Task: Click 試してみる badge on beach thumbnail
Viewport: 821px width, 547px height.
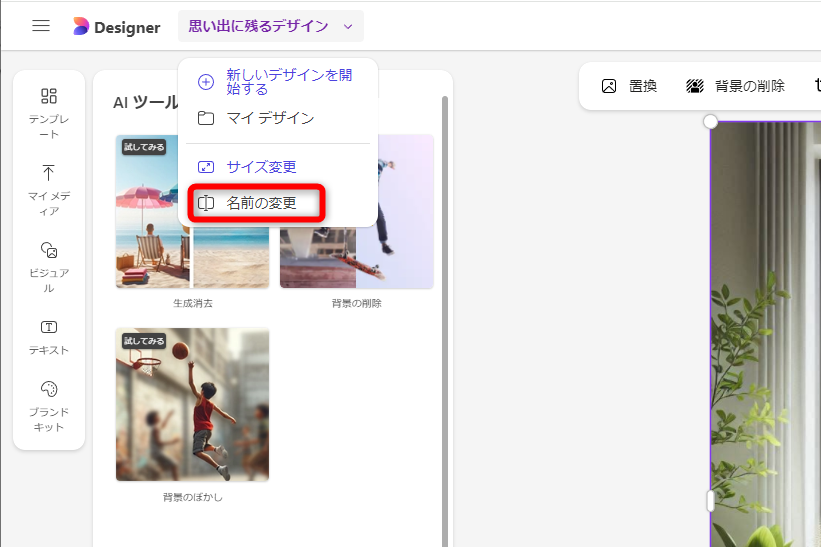Action: click(144, 147)
